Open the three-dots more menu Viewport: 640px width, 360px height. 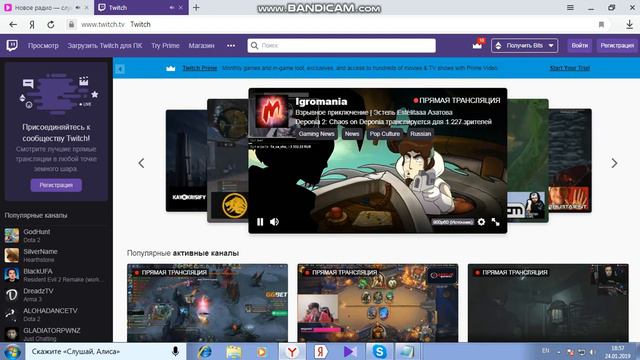coord(231,46)
